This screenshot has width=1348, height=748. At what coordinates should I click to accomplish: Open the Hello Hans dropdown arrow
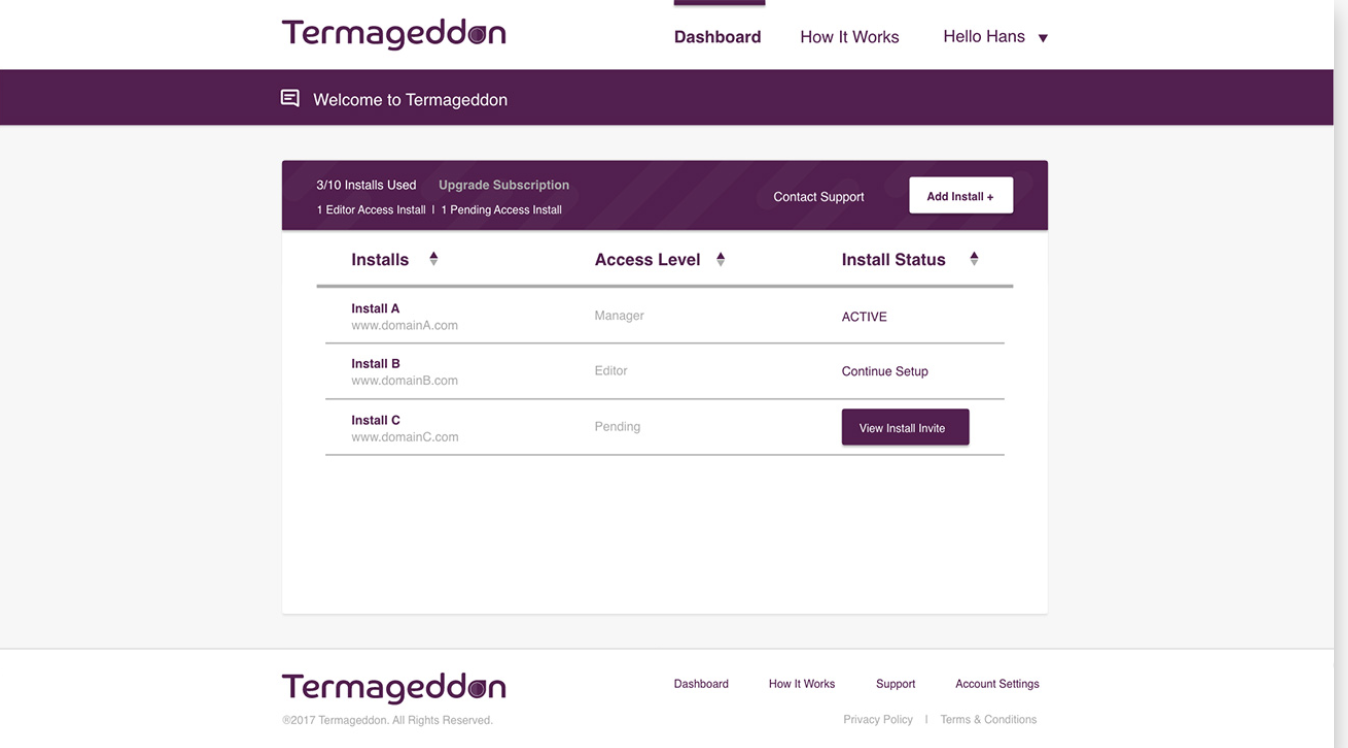1043,38
